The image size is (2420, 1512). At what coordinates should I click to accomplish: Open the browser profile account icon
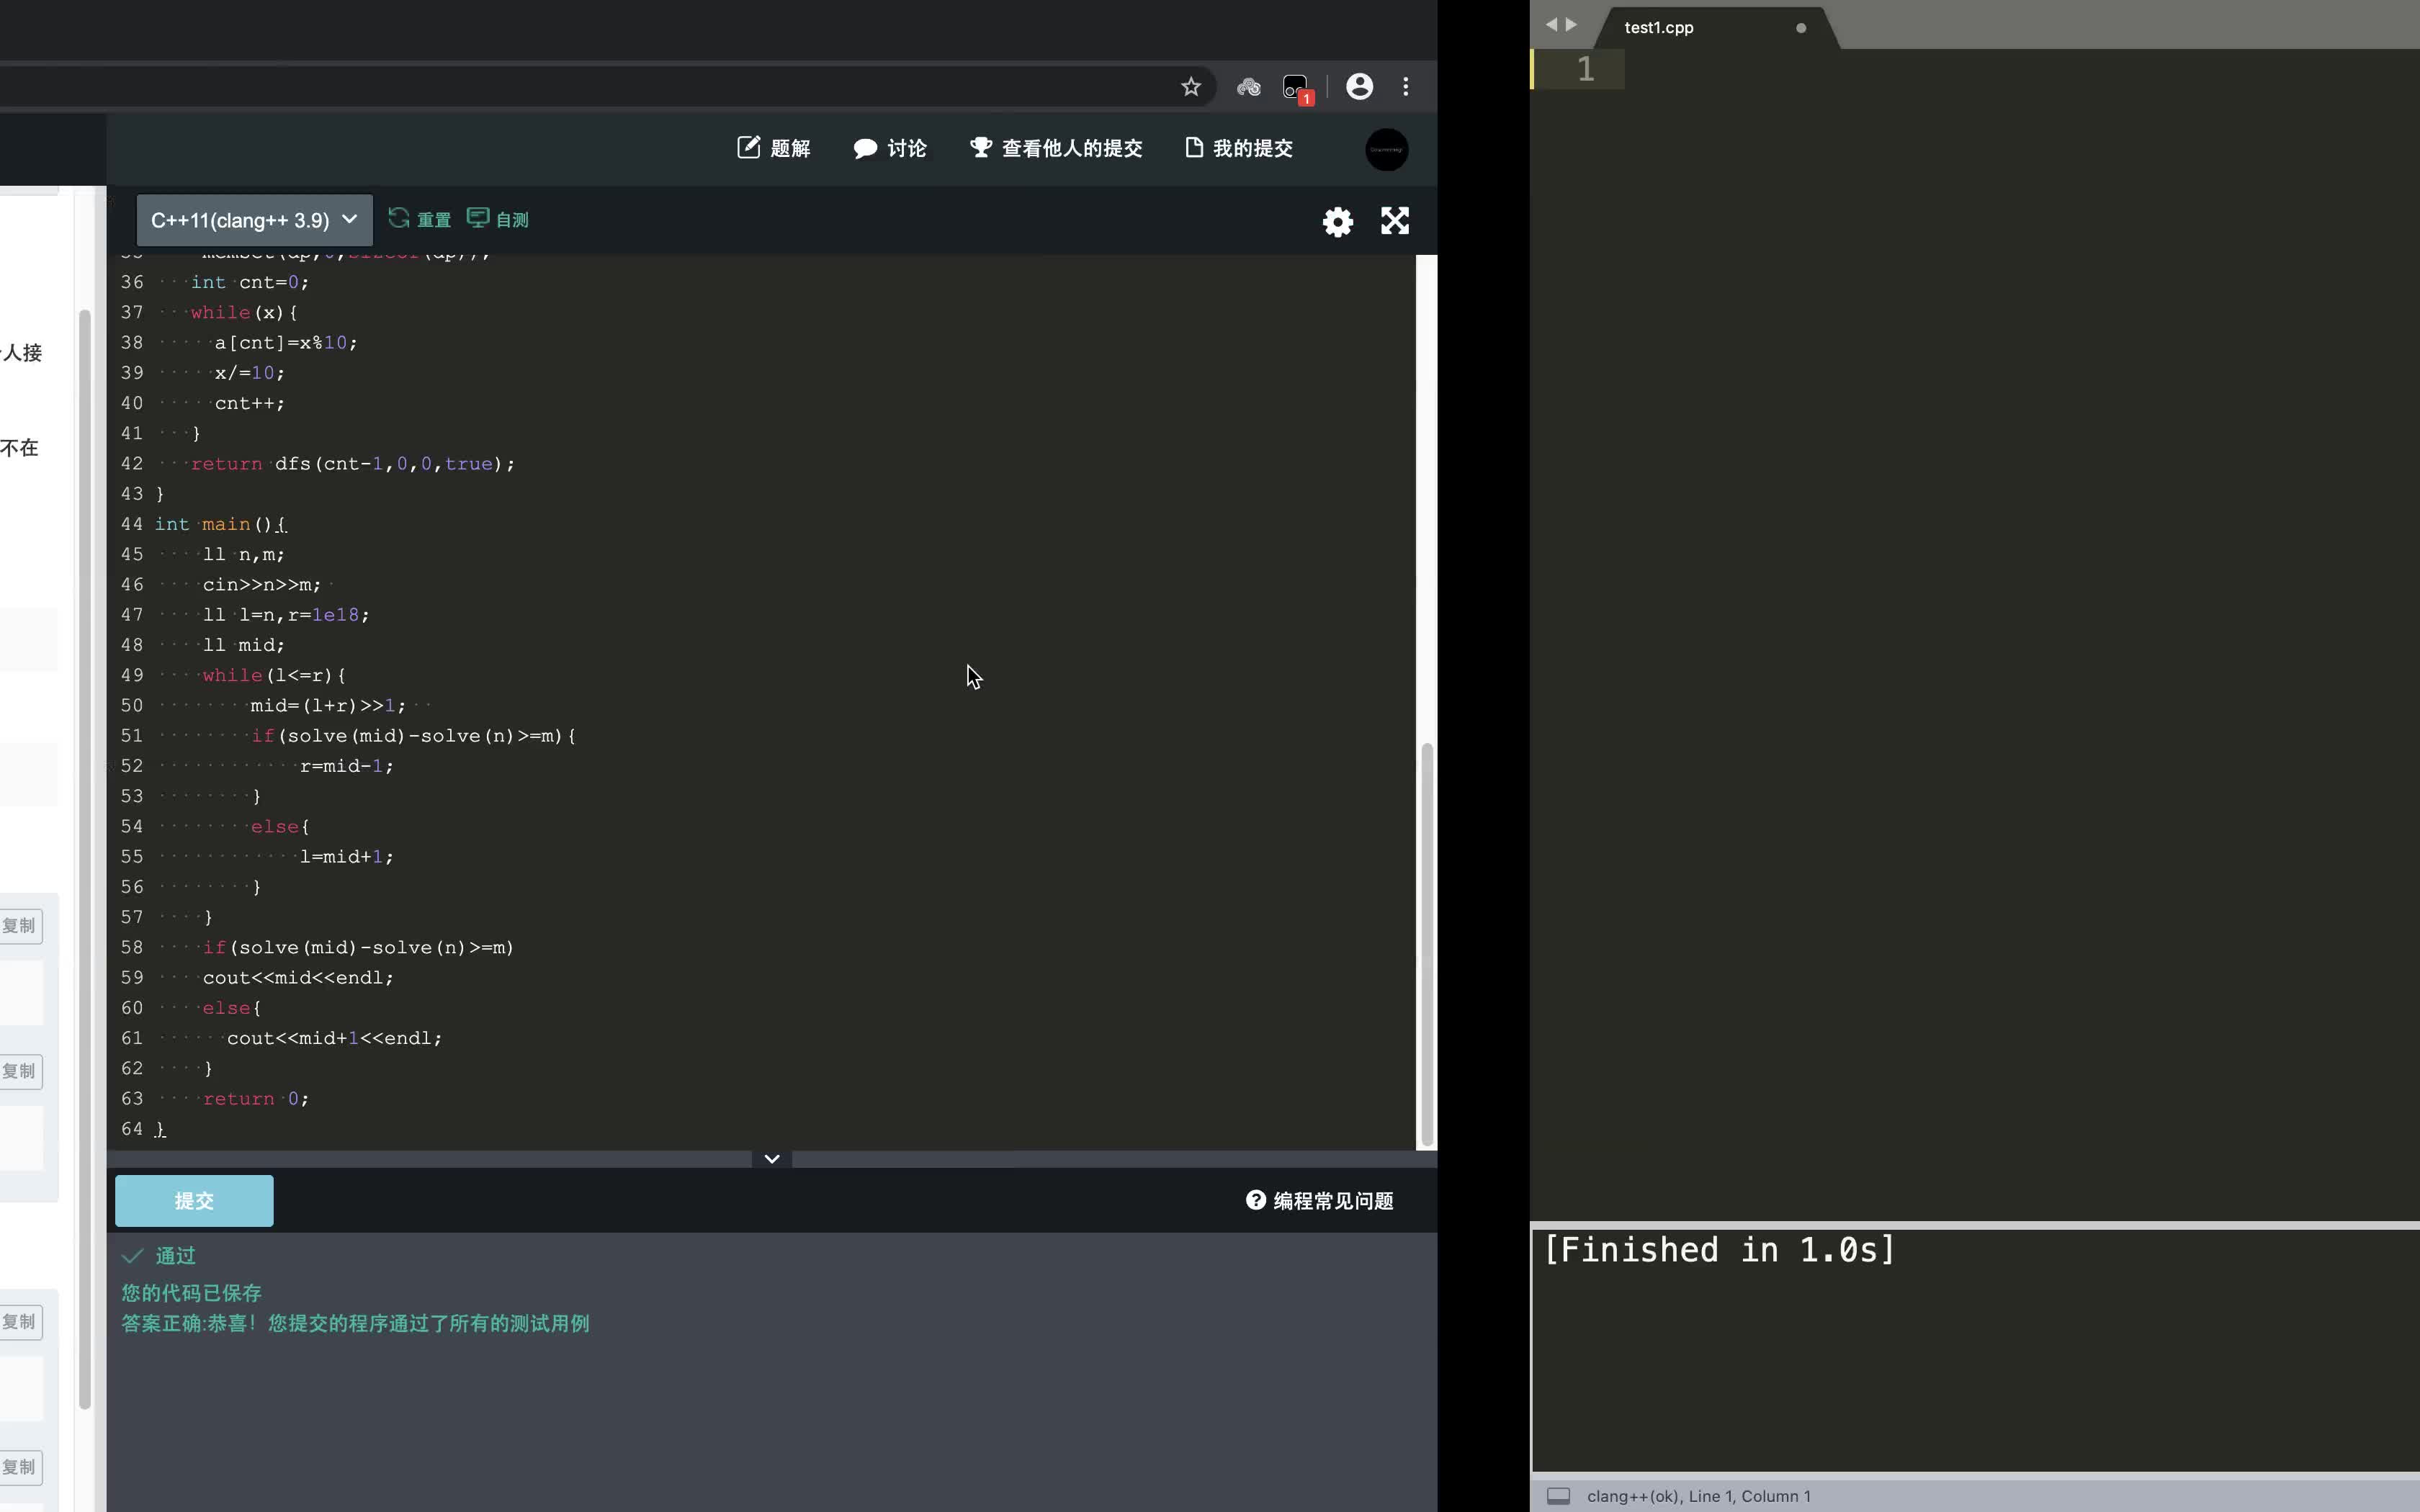point(1359,87)
